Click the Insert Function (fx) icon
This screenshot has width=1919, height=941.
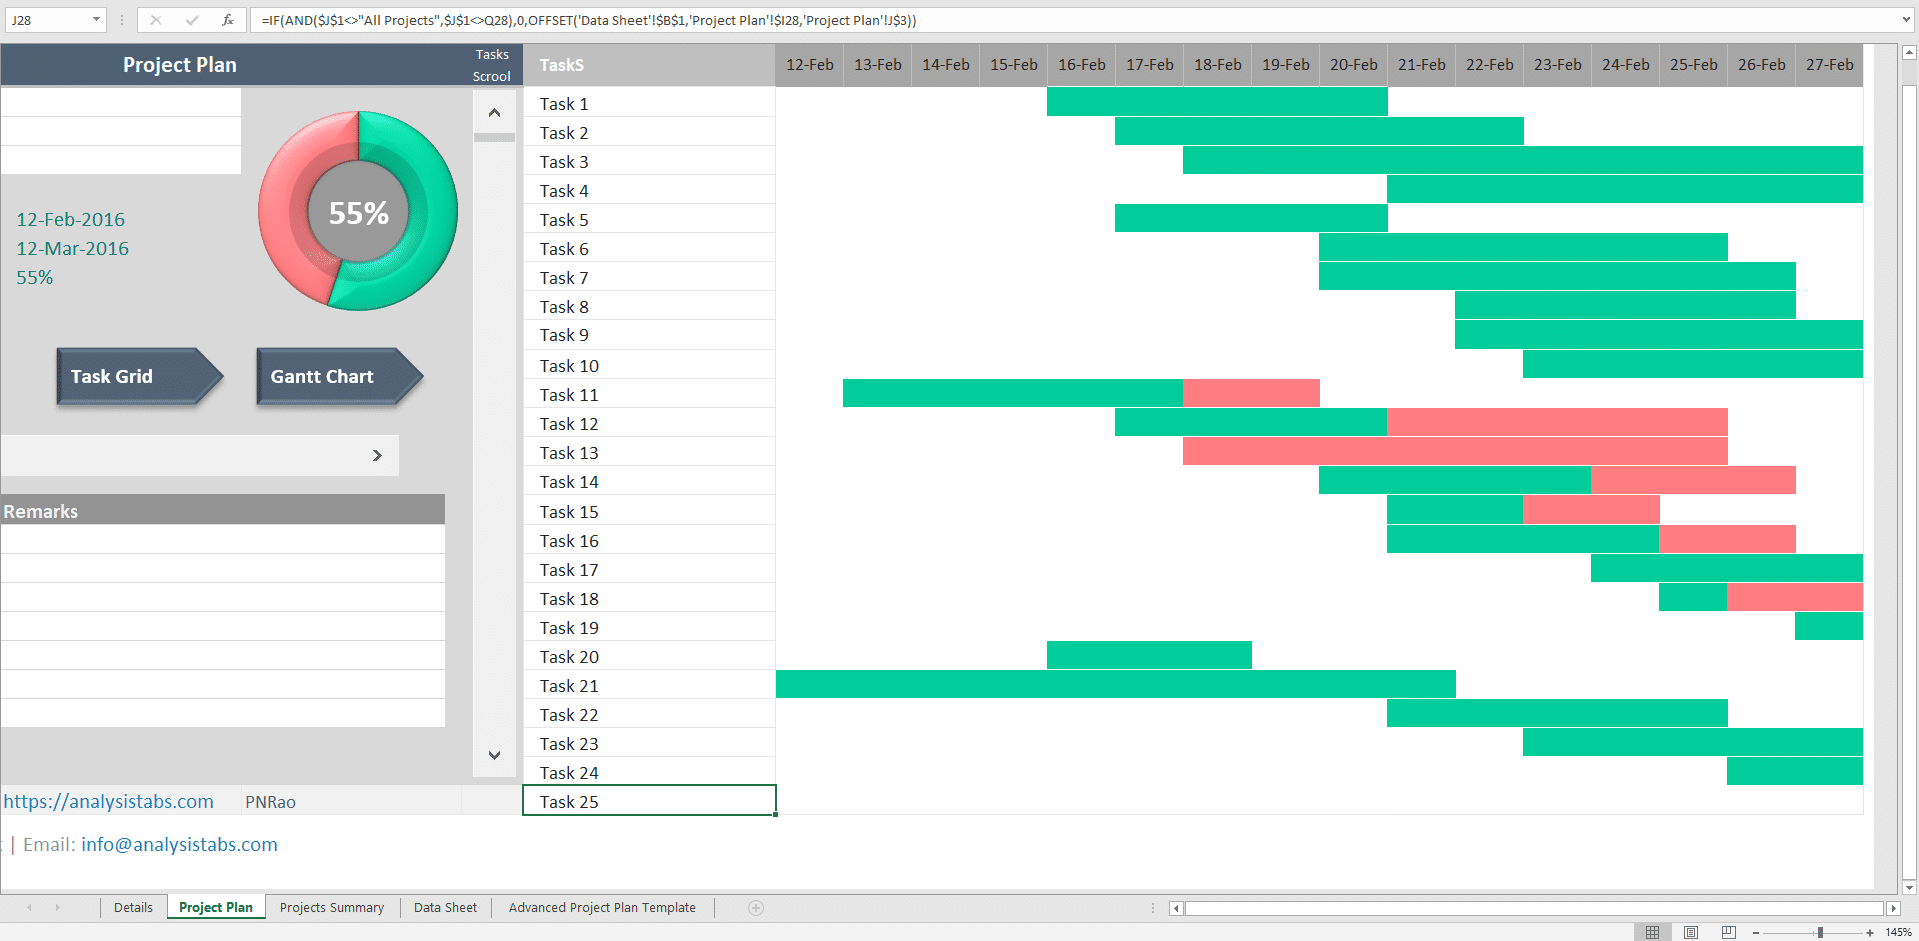(x=227, y=20)
